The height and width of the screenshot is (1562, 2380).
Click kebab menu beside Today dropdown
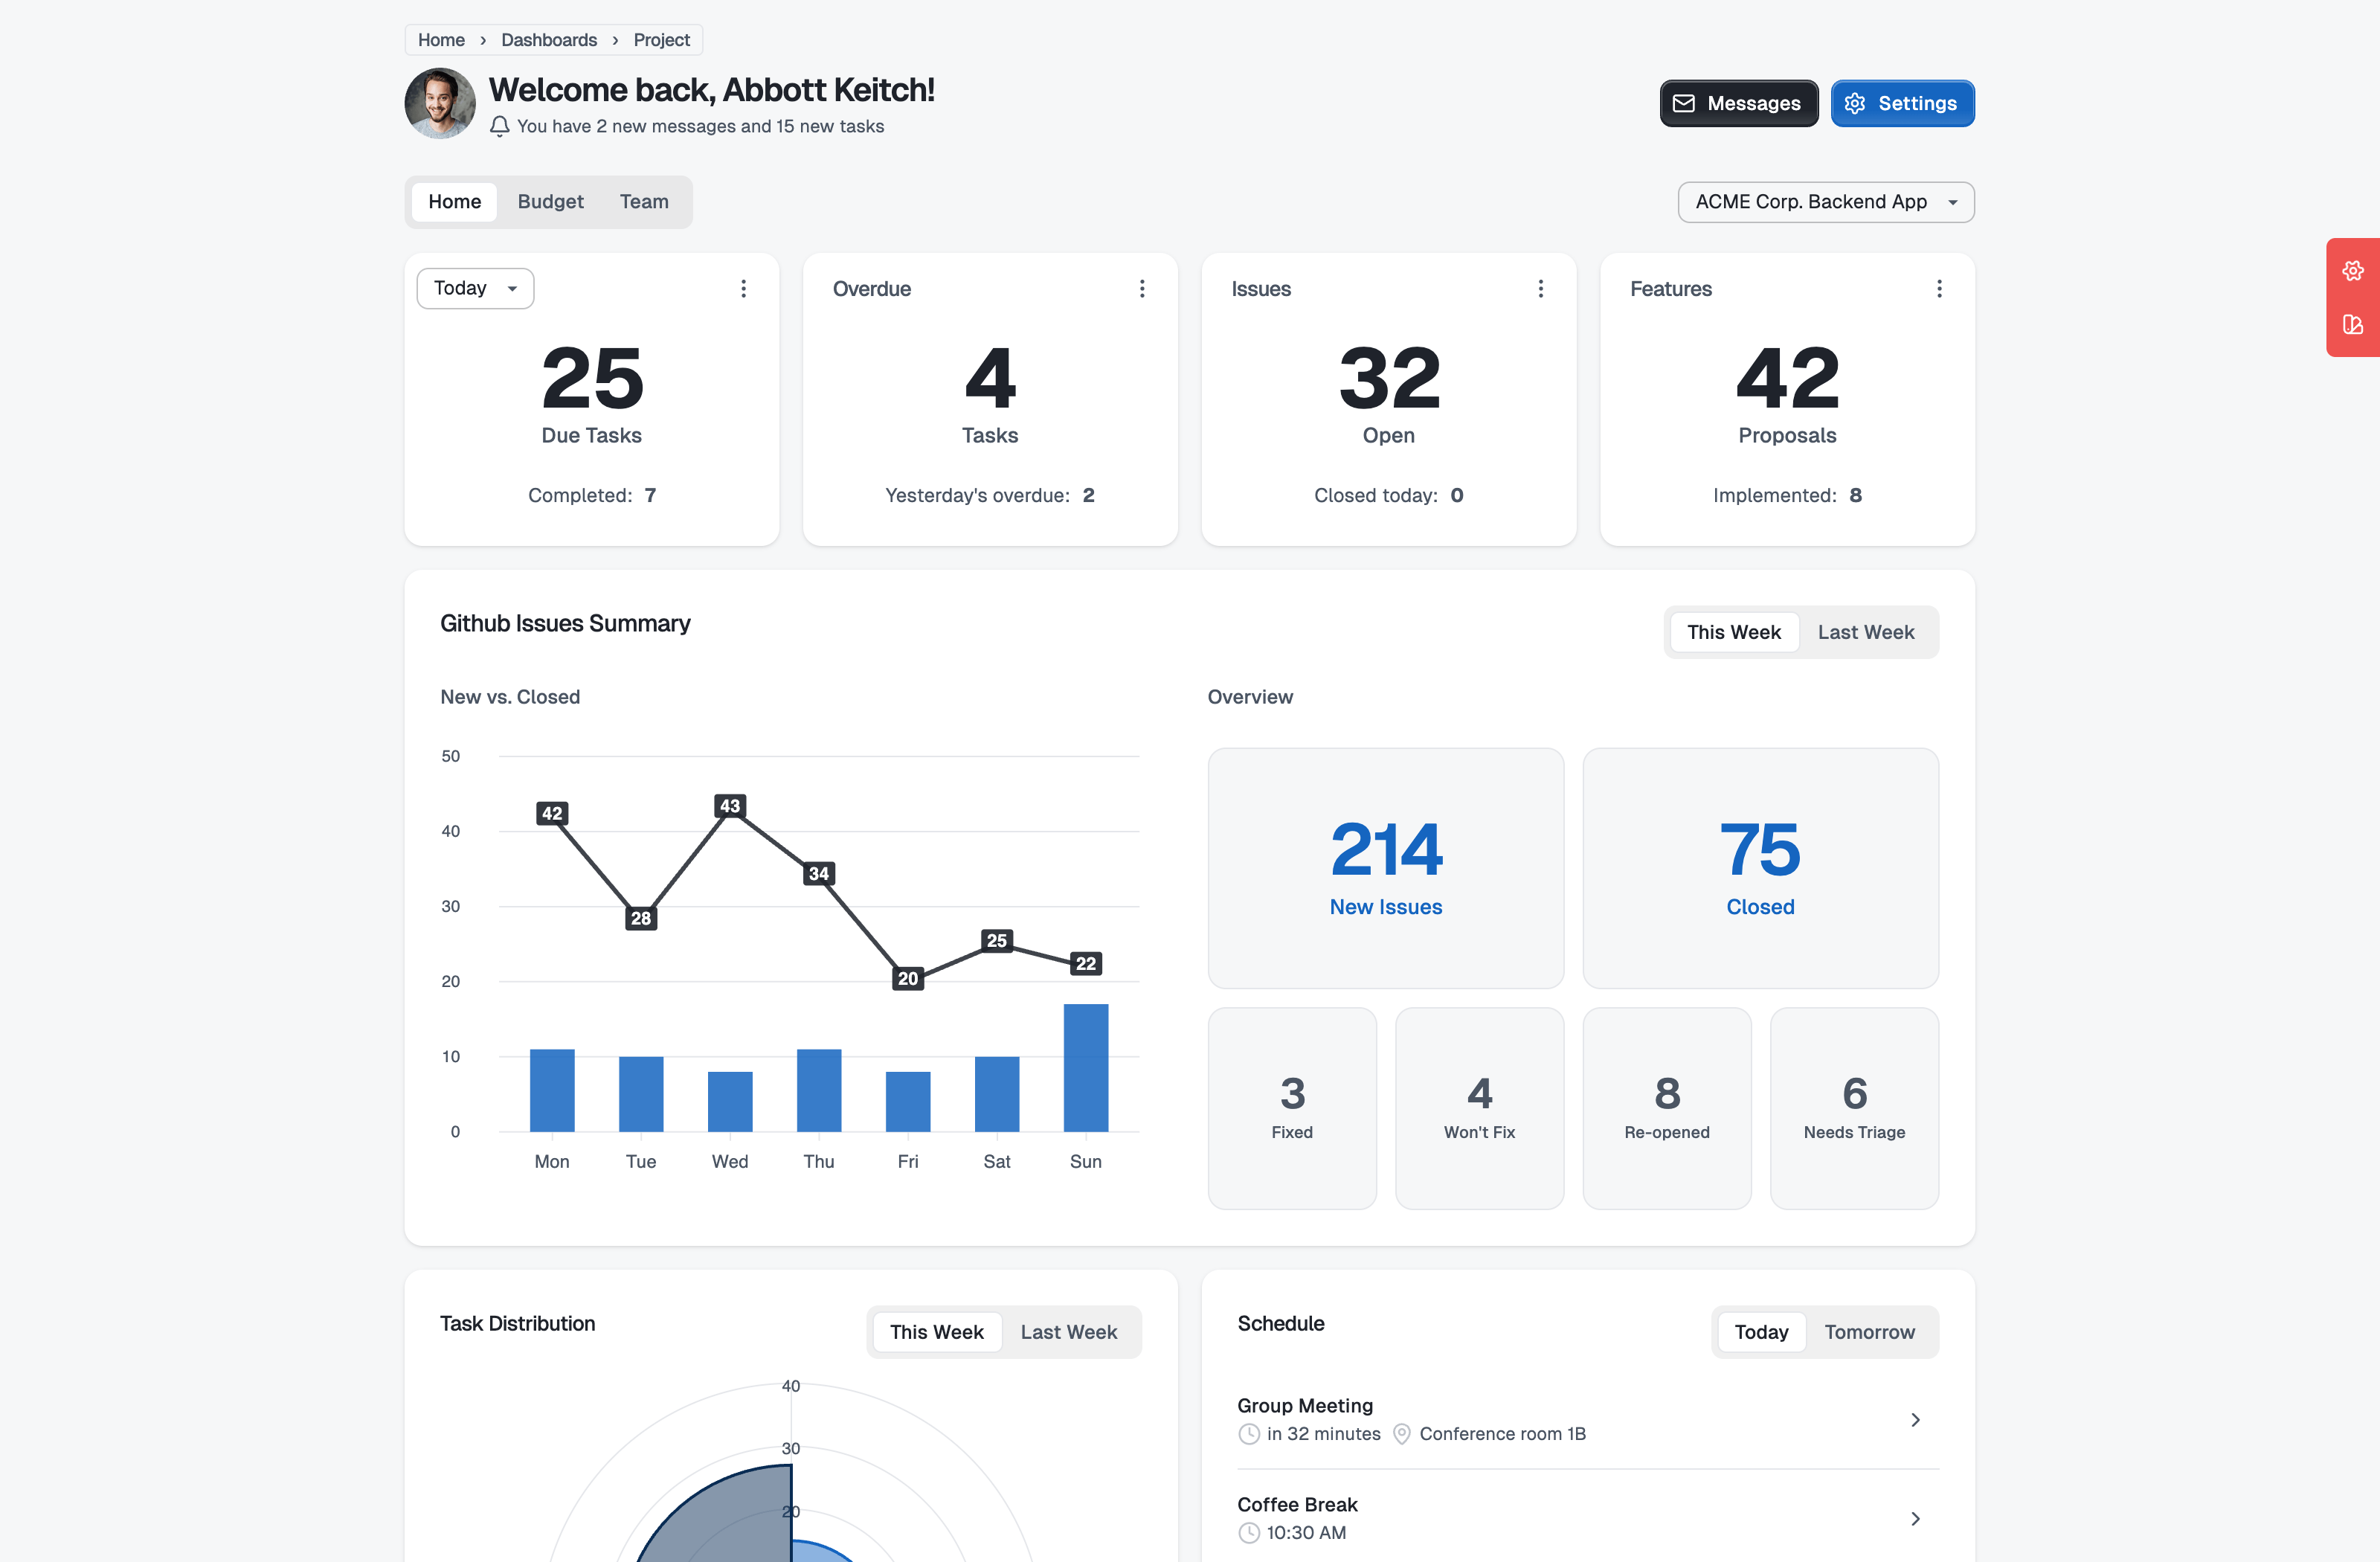[x=743, y=289]
